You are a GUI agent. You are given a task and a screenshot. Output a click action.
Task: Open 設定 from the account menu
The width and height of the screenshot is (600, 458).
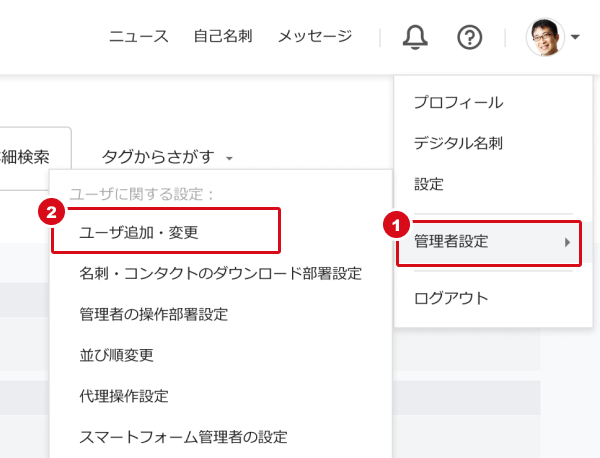429,184
